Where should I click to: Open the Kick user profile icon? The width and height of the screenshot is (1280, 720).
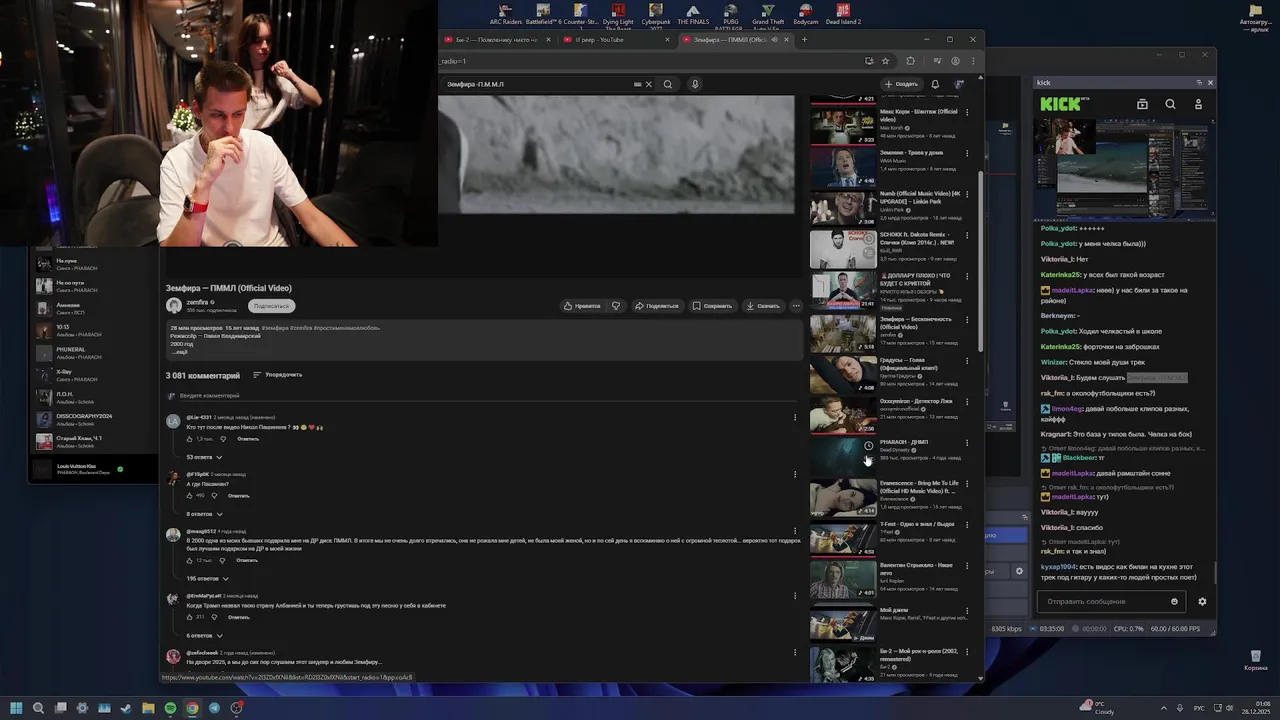[x=1198, y=104]
